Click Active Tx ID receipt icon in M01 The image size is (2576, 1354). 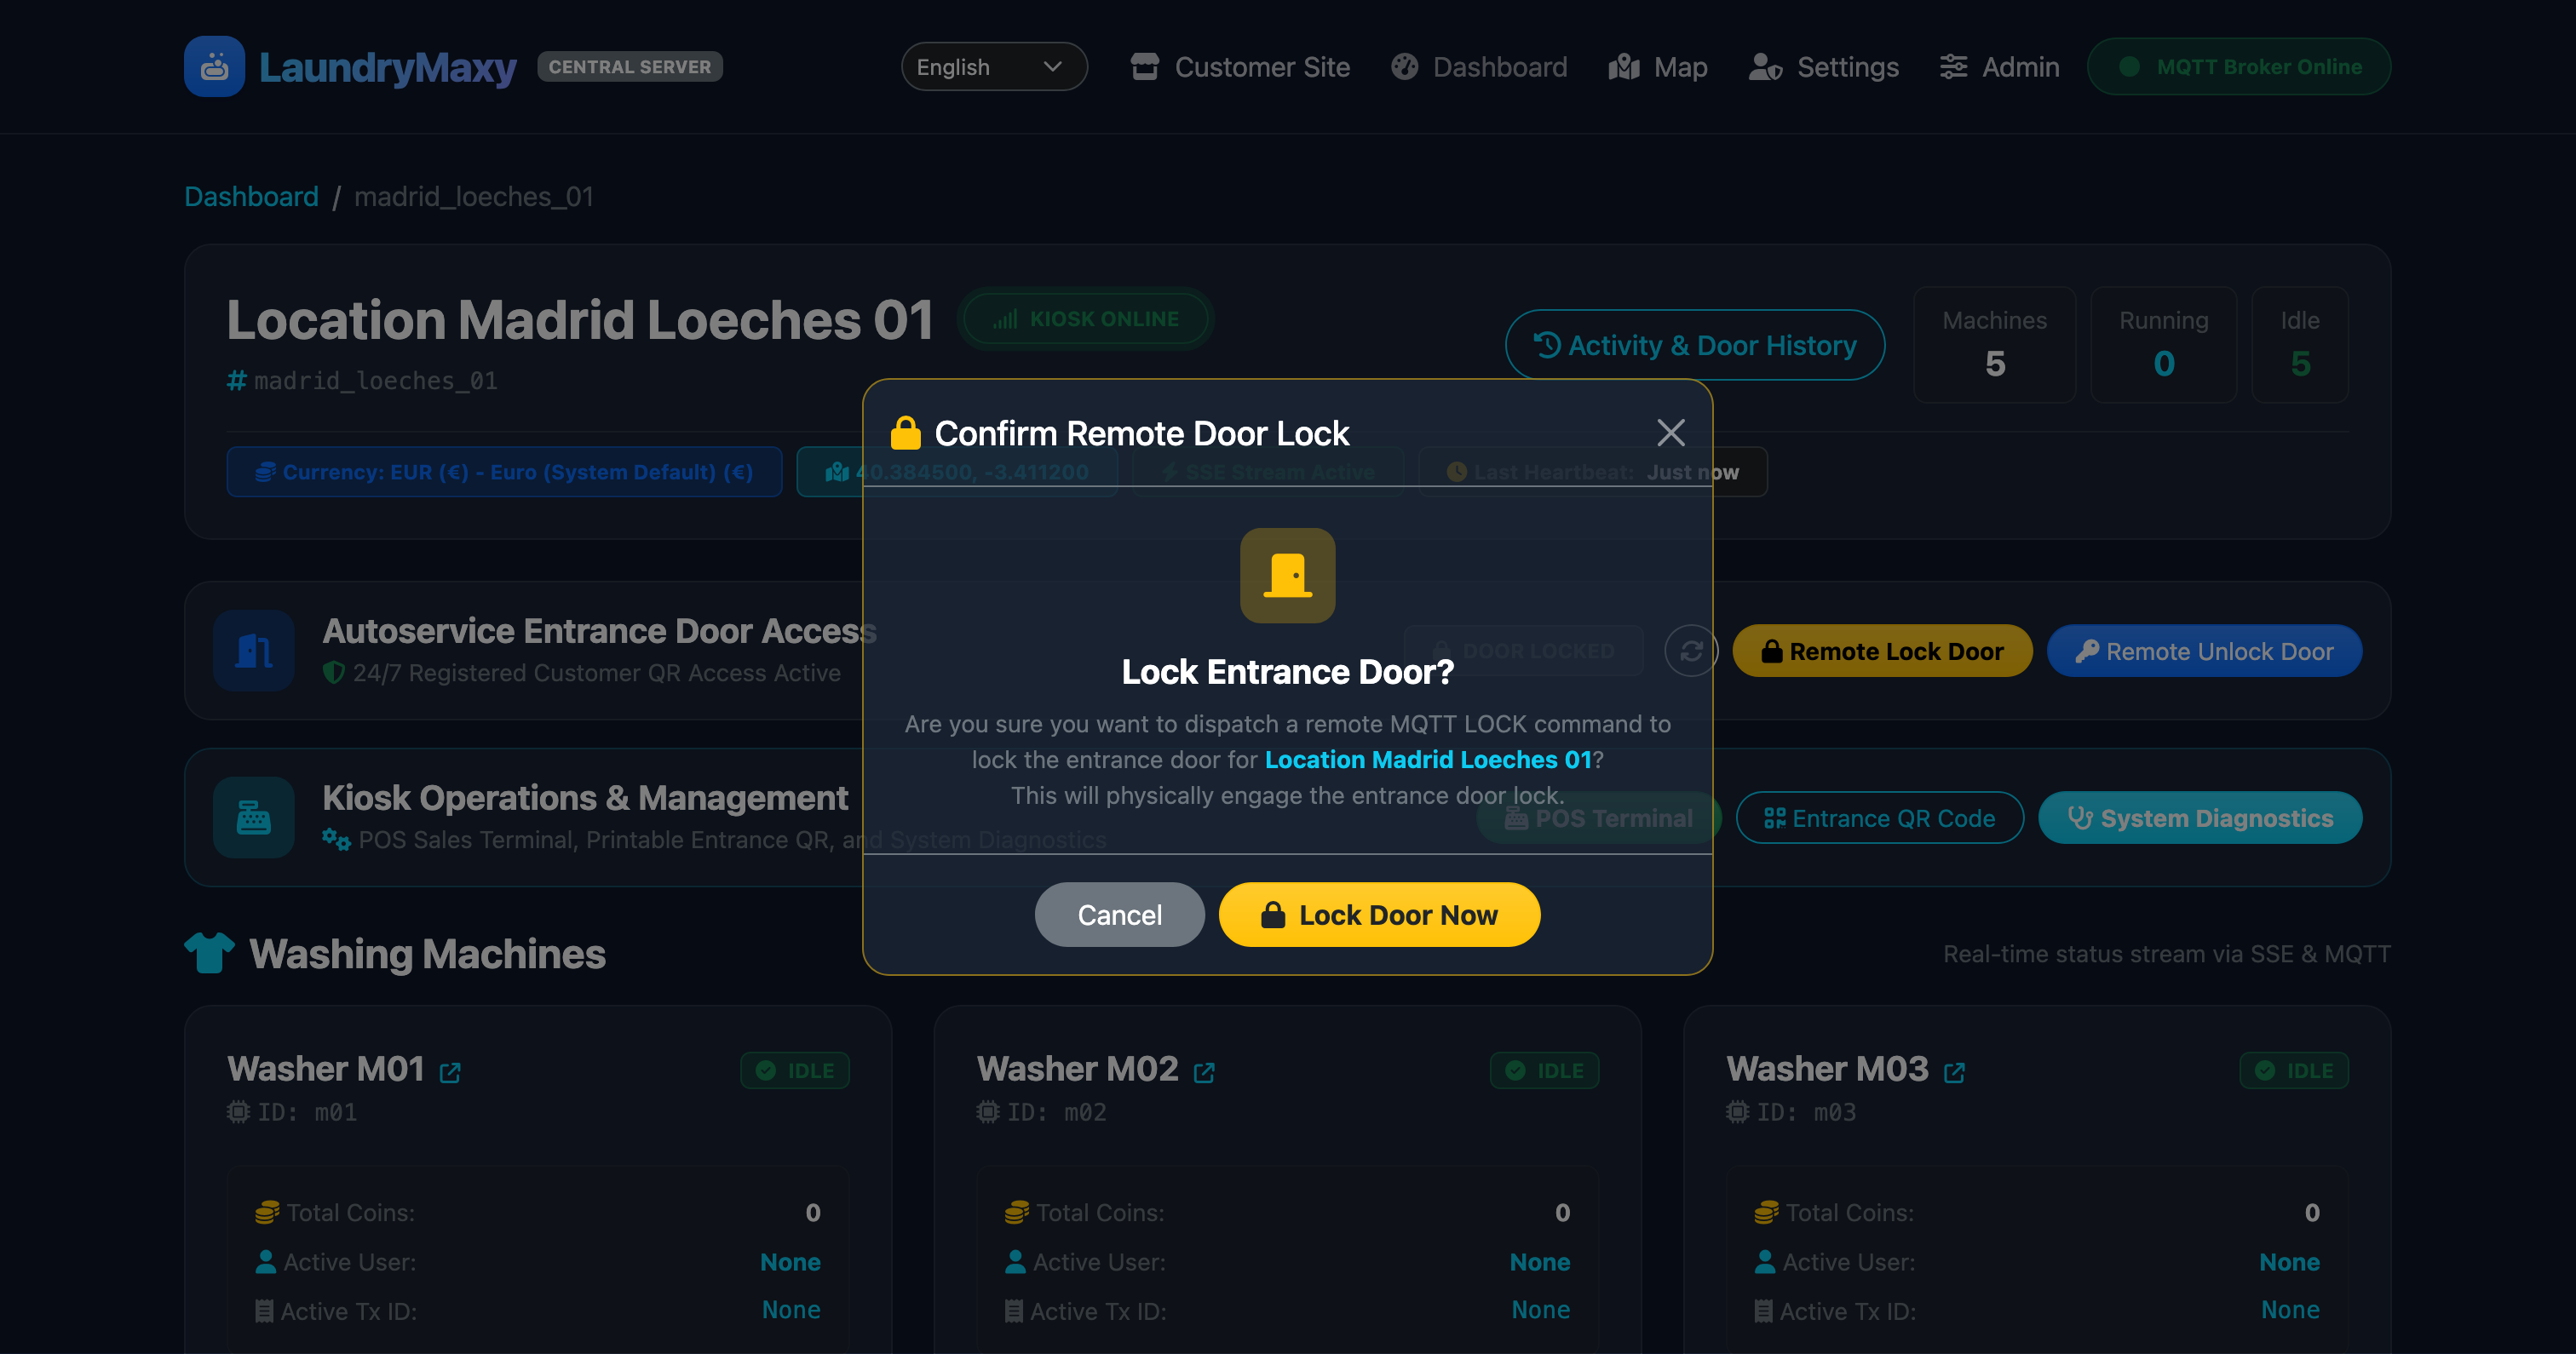coord(264,1311)
